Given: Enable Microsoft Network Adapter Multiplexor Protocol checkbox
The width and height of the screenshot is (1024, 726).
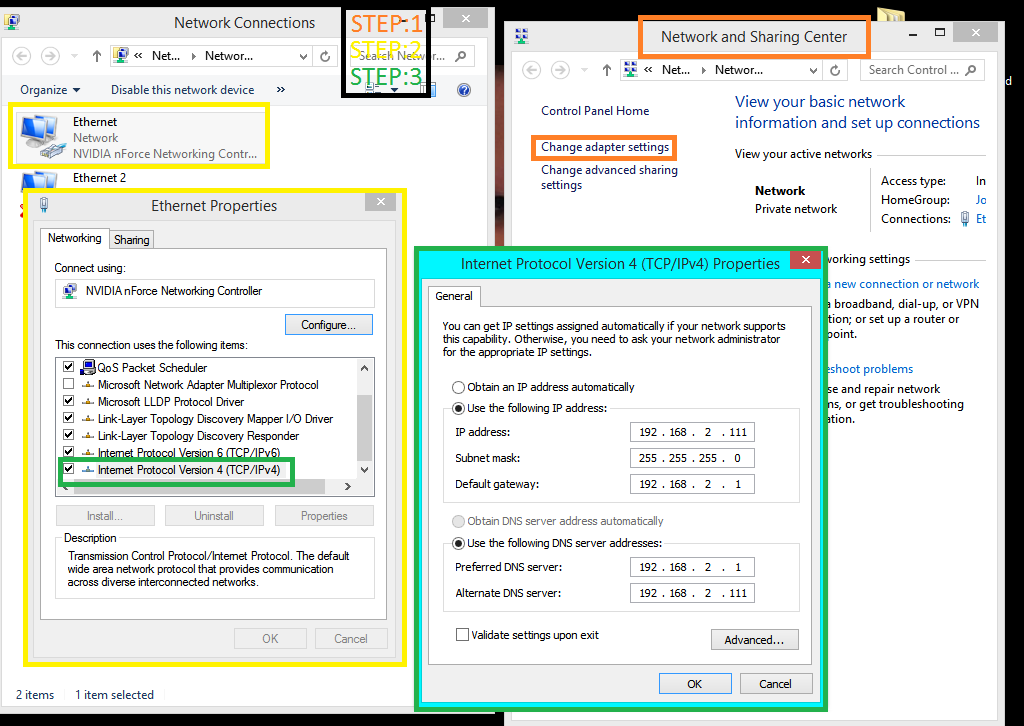Looking at the screenshot, I should 69,384.
